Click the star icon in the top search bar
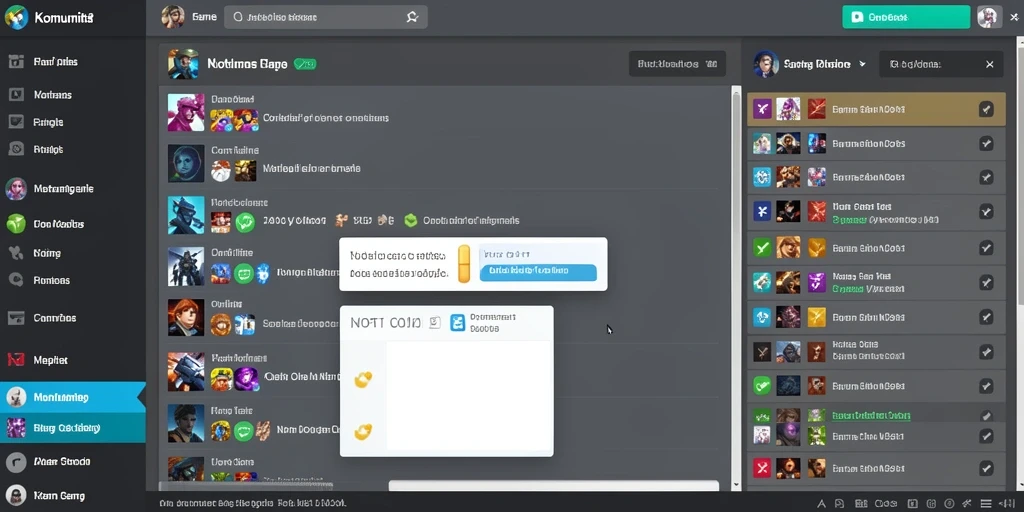Image resolution: width=1024 pixels, height=512 pixels. click(x=412, y=18)
